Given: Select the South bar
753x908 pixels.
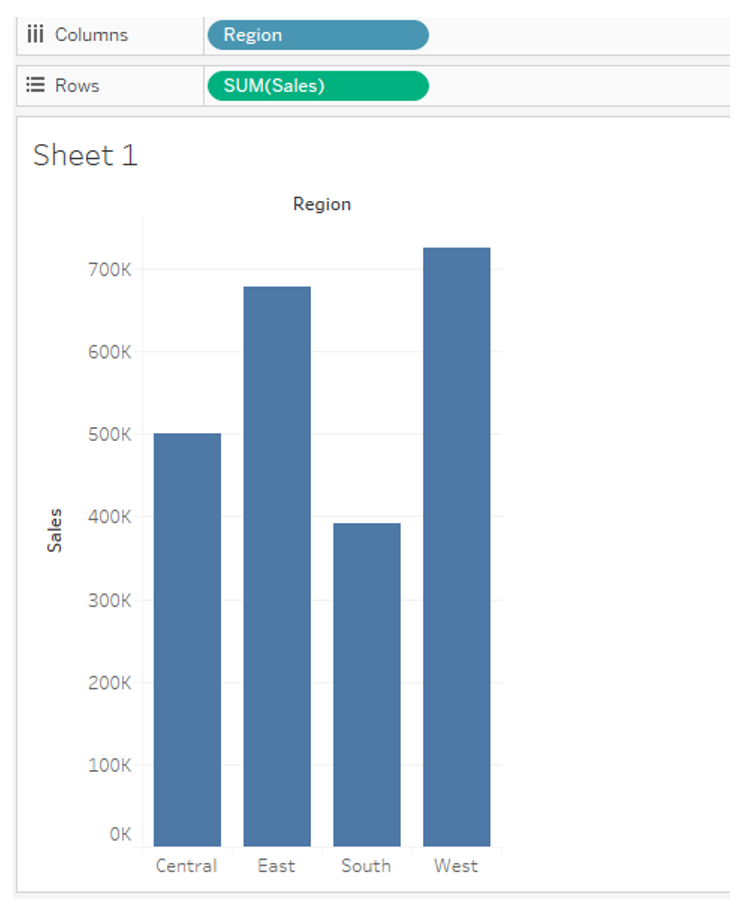Looking at the screenshot, I should (x=367, y=684).
